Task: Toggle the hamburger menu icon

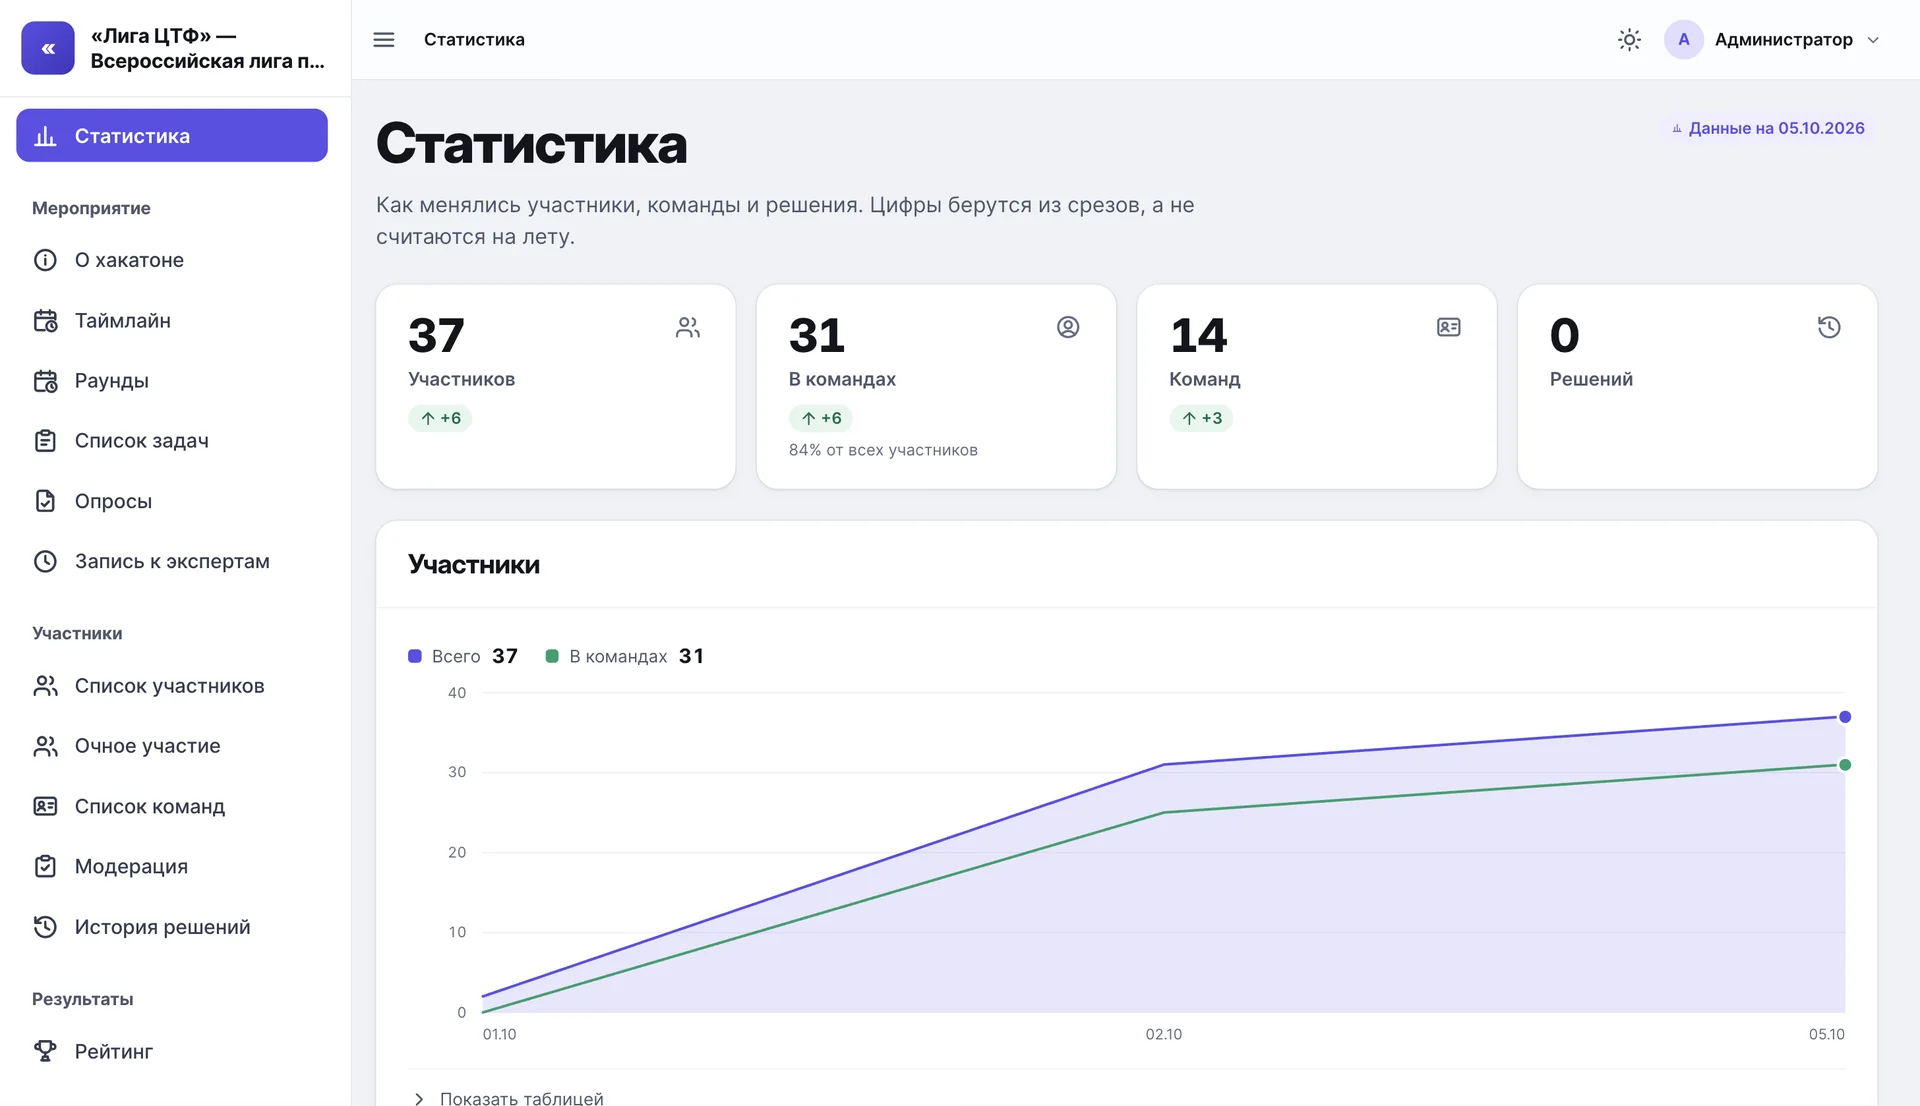Action: click(x=384, y=40)
